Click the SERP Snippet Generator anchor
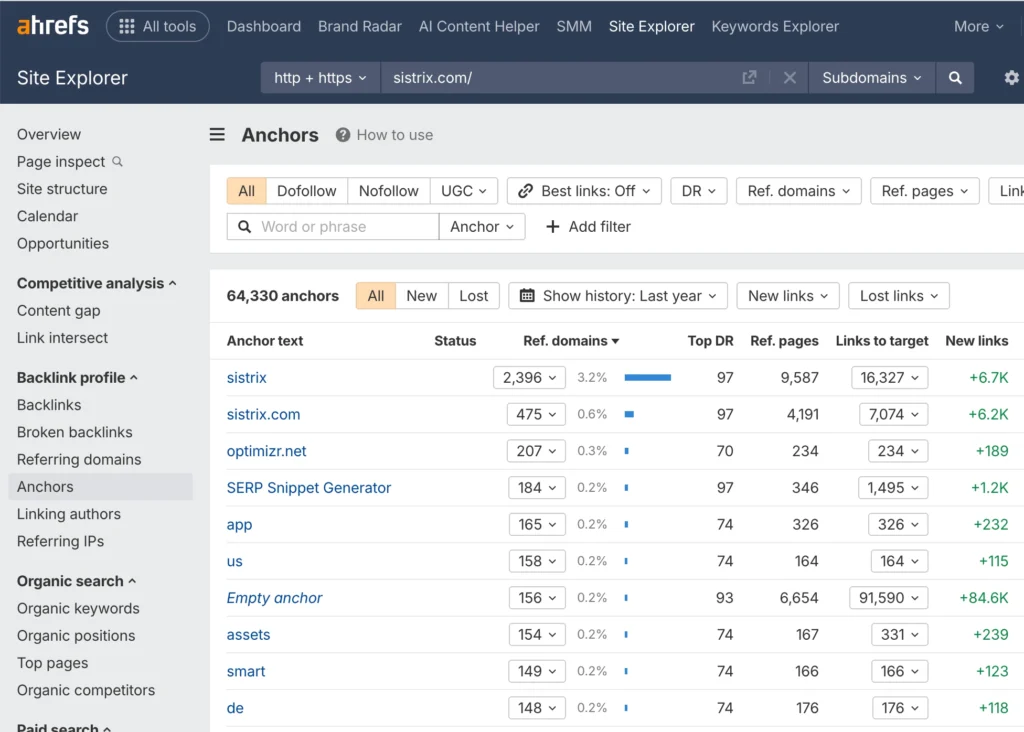The image size is (1024, 732). pos(309,488)
